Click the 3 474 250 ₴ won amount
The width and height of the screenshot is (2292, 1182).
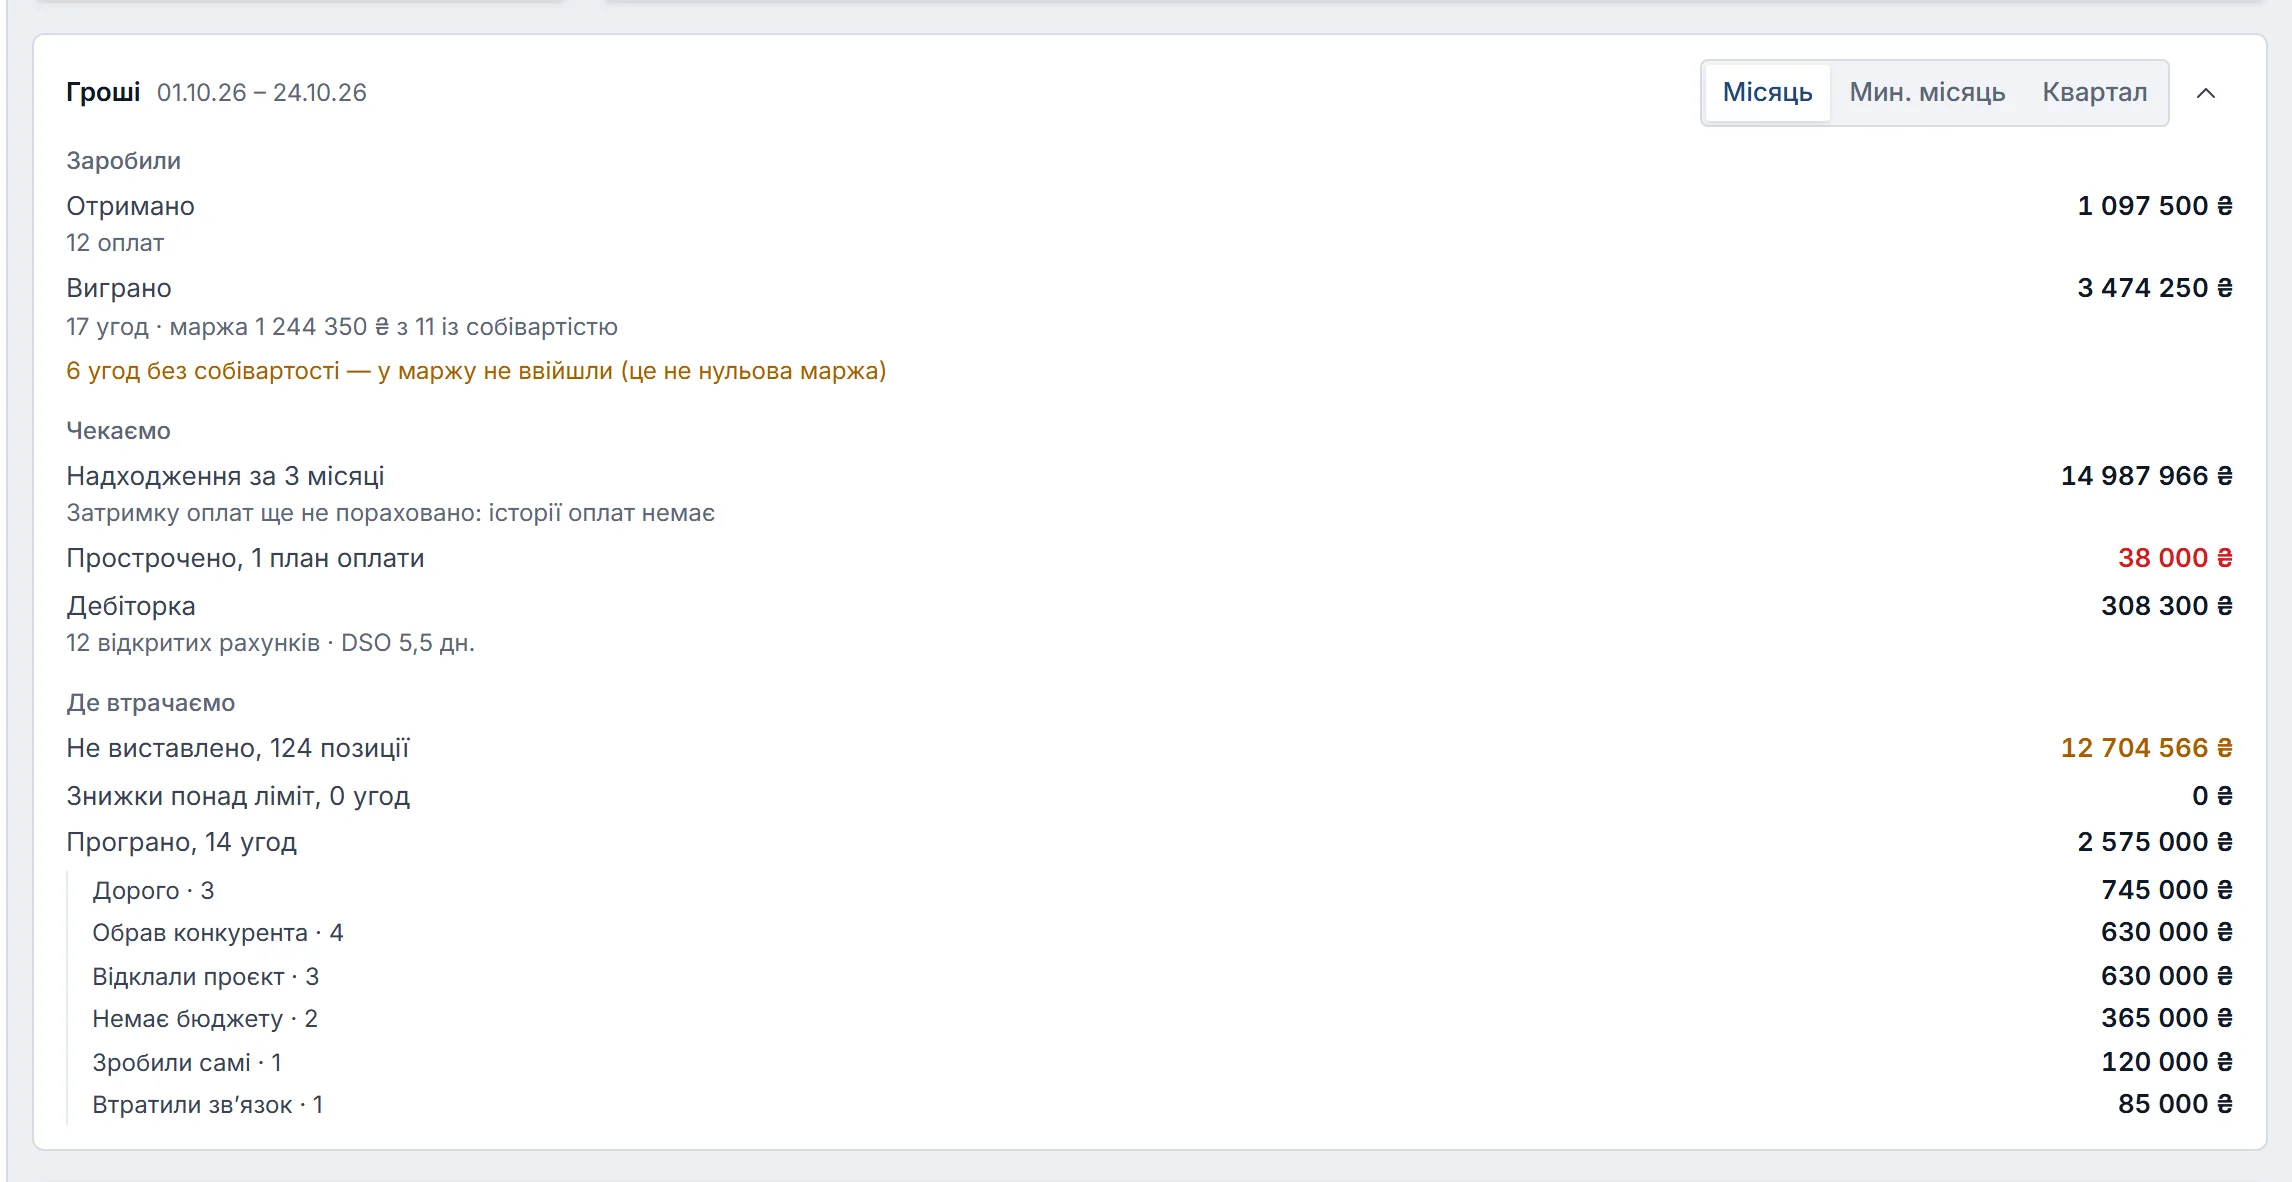point(2155,288)
